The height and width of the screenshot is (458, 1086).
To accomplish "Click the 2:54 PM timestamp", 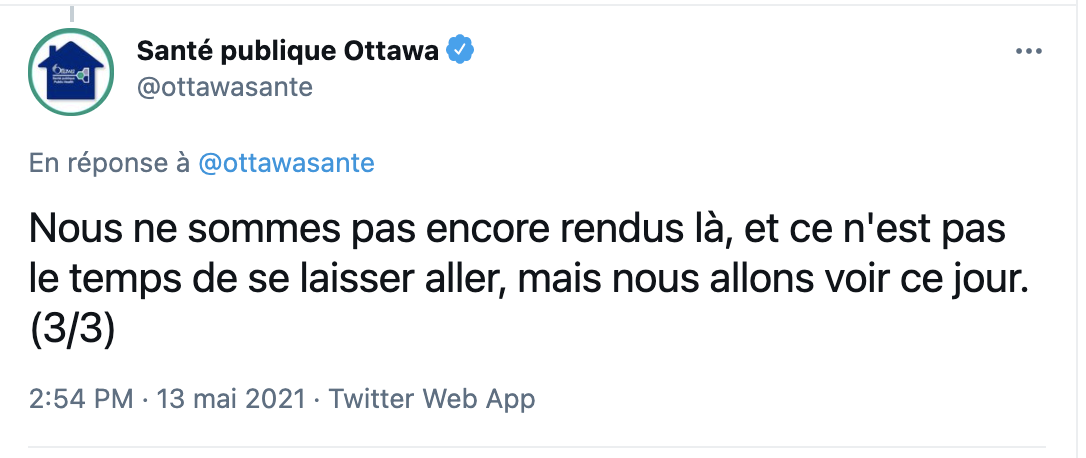I will tap(81, 399).
